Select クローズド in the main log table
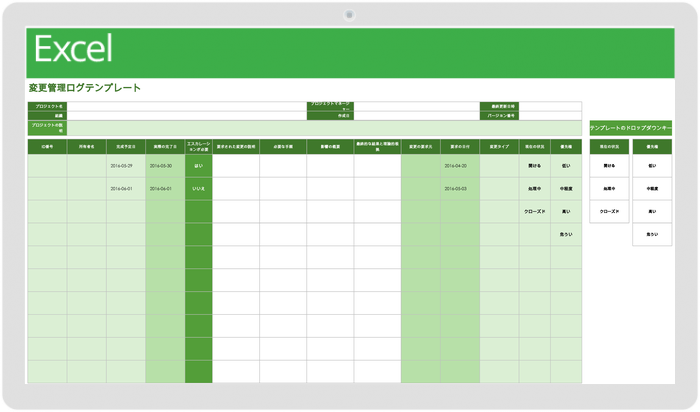 point(534,212)
